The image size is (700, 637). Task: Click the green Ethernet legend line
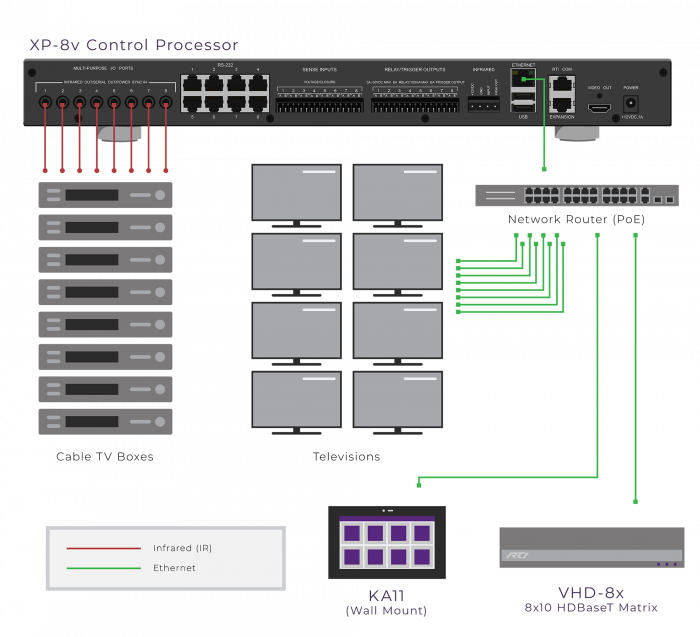click(103, 568)
